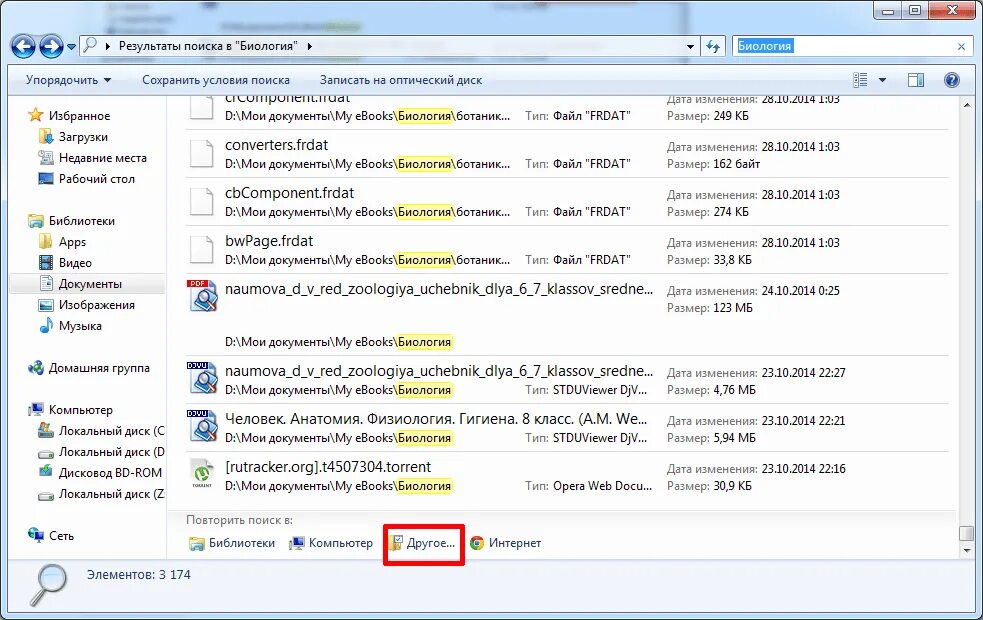Click breadcrumb Результаты поиска в "Биология"
This screenshot has height=620, width=983.
pyautogui.click(x=208, y=46)
